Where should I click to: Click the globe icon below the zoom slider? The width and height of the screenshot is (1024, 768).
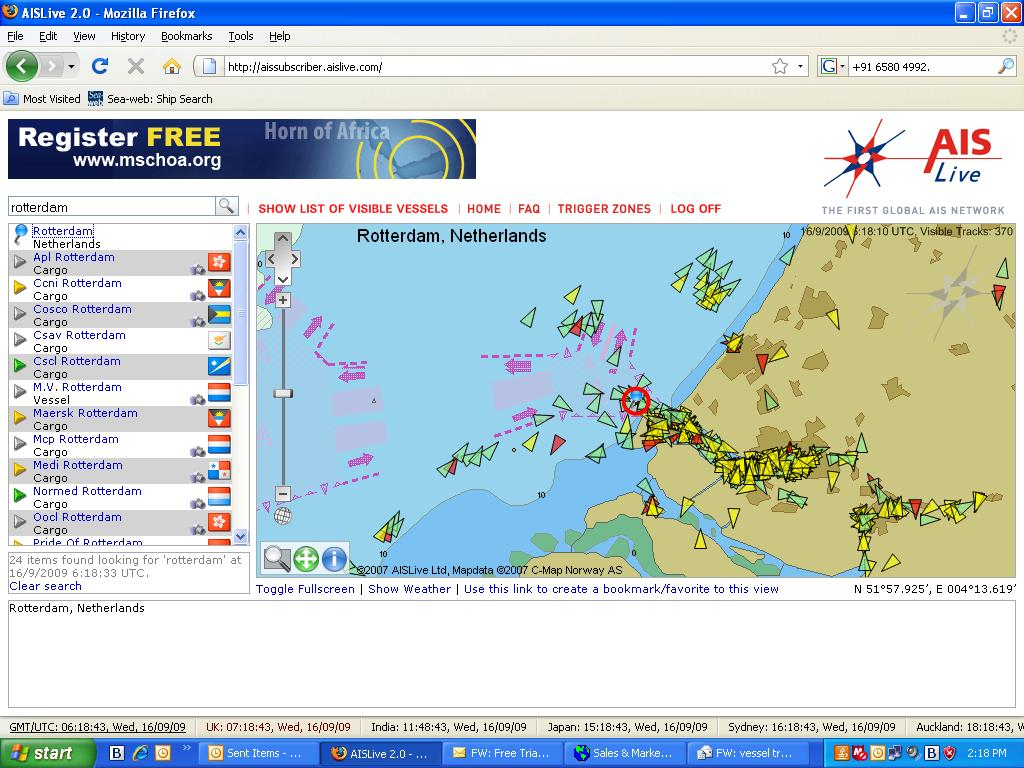[283, 516]
